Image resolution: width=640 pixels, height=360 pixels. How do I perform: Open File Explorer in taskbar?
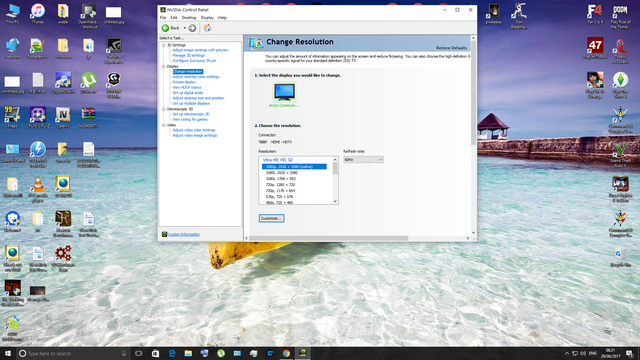188,353
